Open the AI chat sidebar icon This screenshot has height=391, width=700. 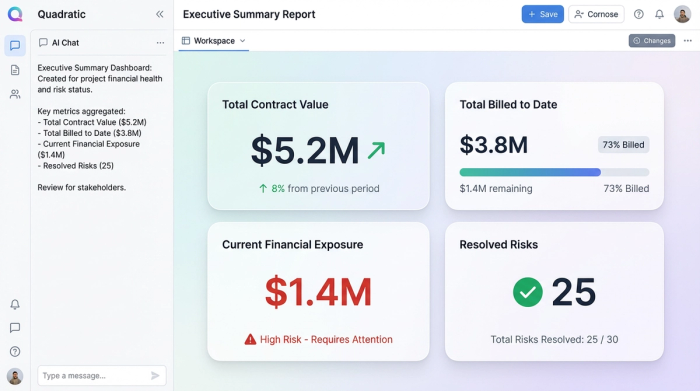[x=15, y=46]
